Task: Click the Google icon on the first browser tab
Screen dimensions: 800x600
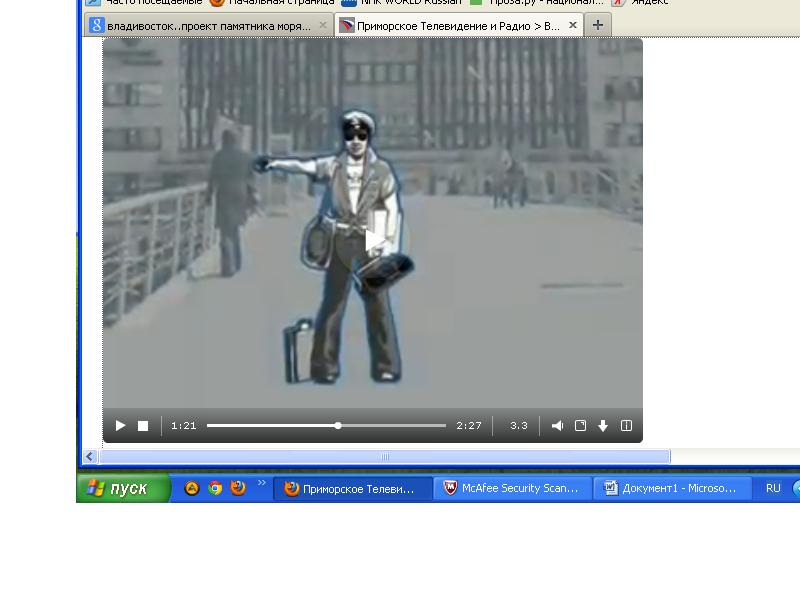Action: tap(97, 25)
